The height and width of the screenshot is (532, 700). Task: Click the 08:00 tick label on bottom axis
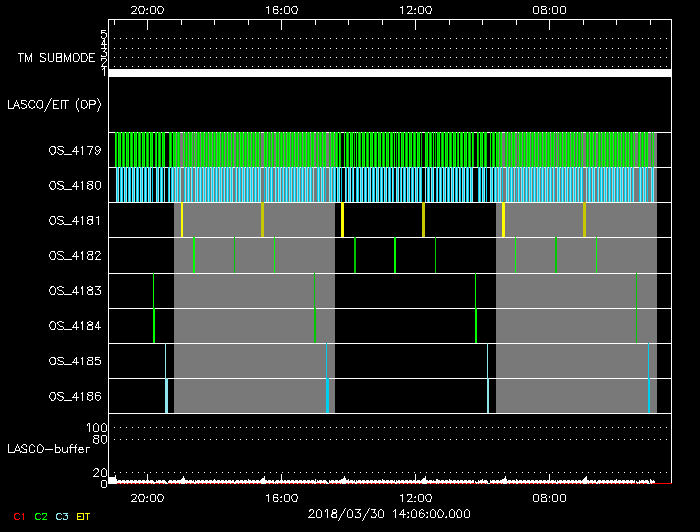coord(549,497)
